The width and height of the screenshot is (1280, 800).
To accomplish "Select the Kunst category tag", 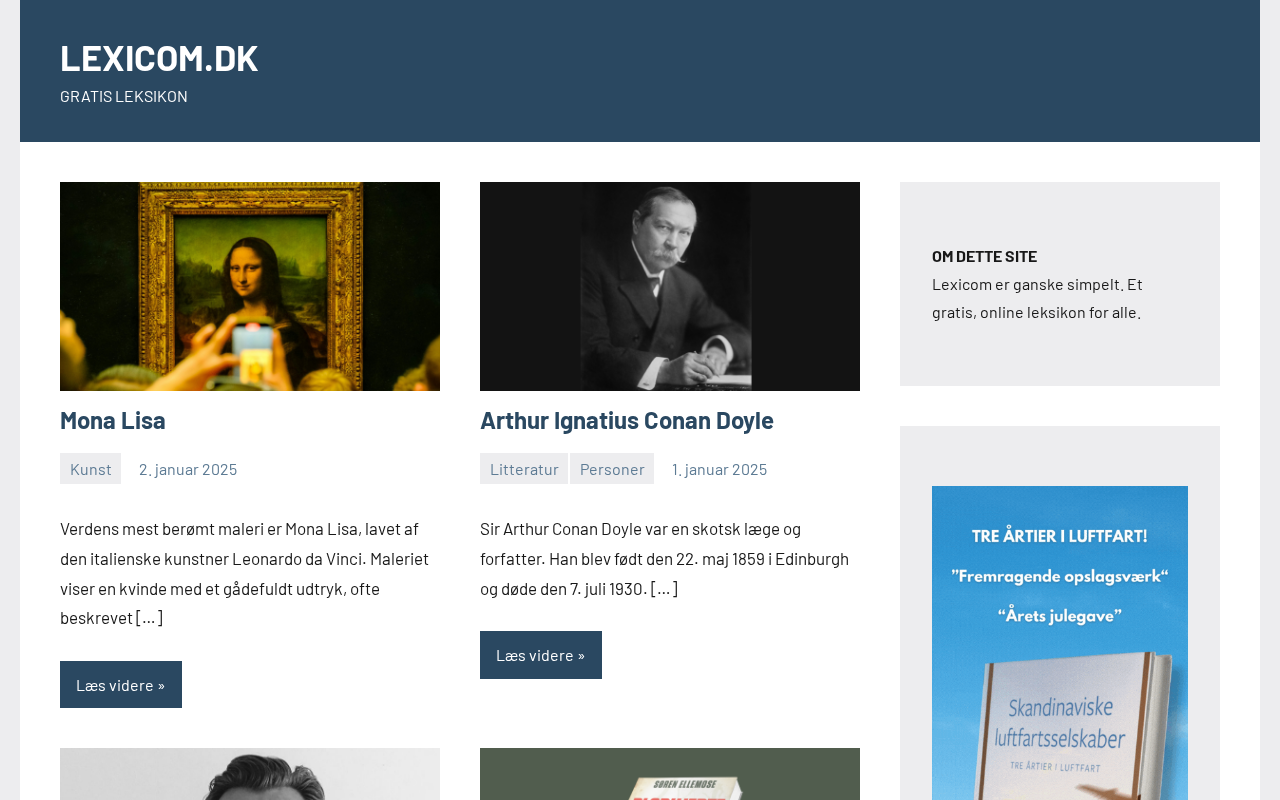I will 91,469.
